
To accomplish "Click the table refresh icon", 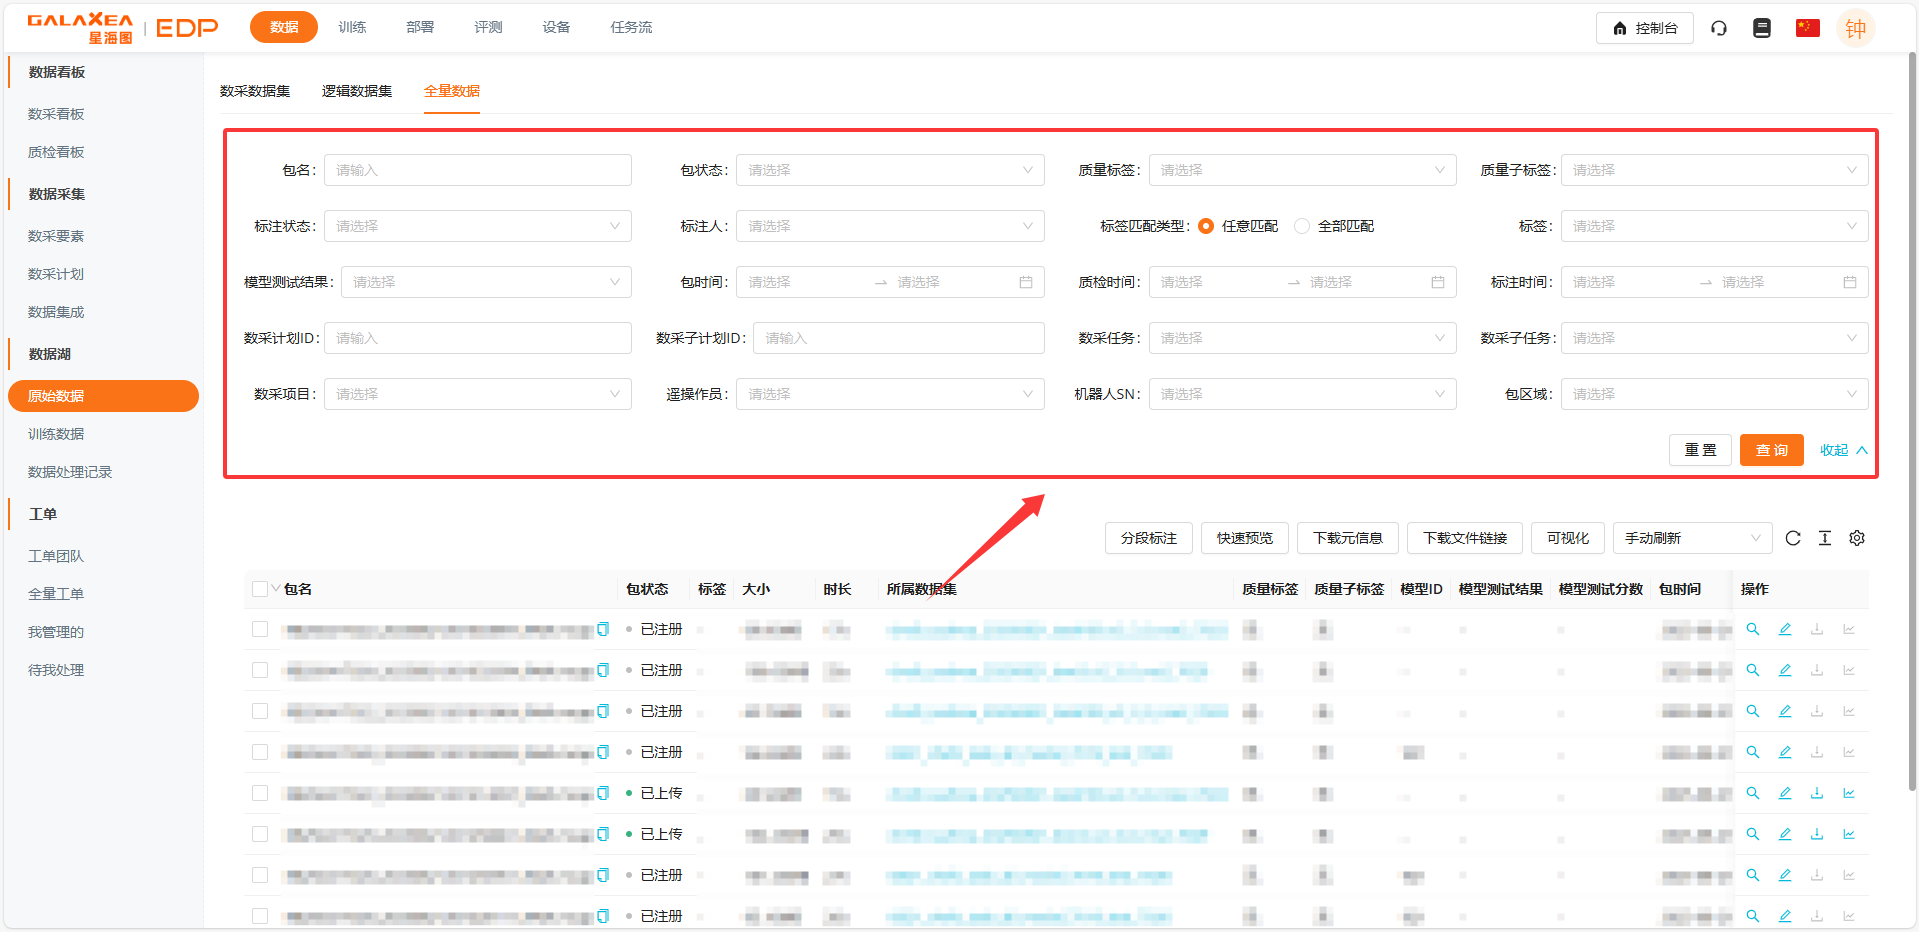I will click(1793, 538).
